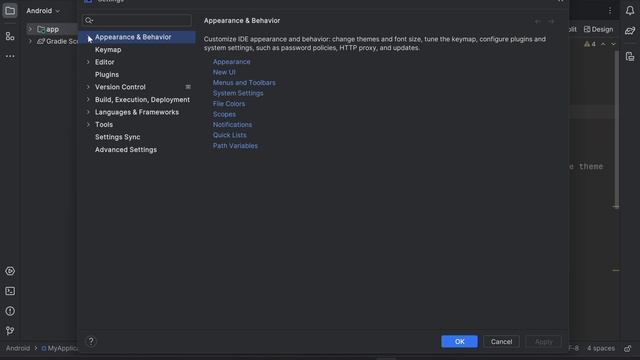Open the Notifications bell icon

630,11
